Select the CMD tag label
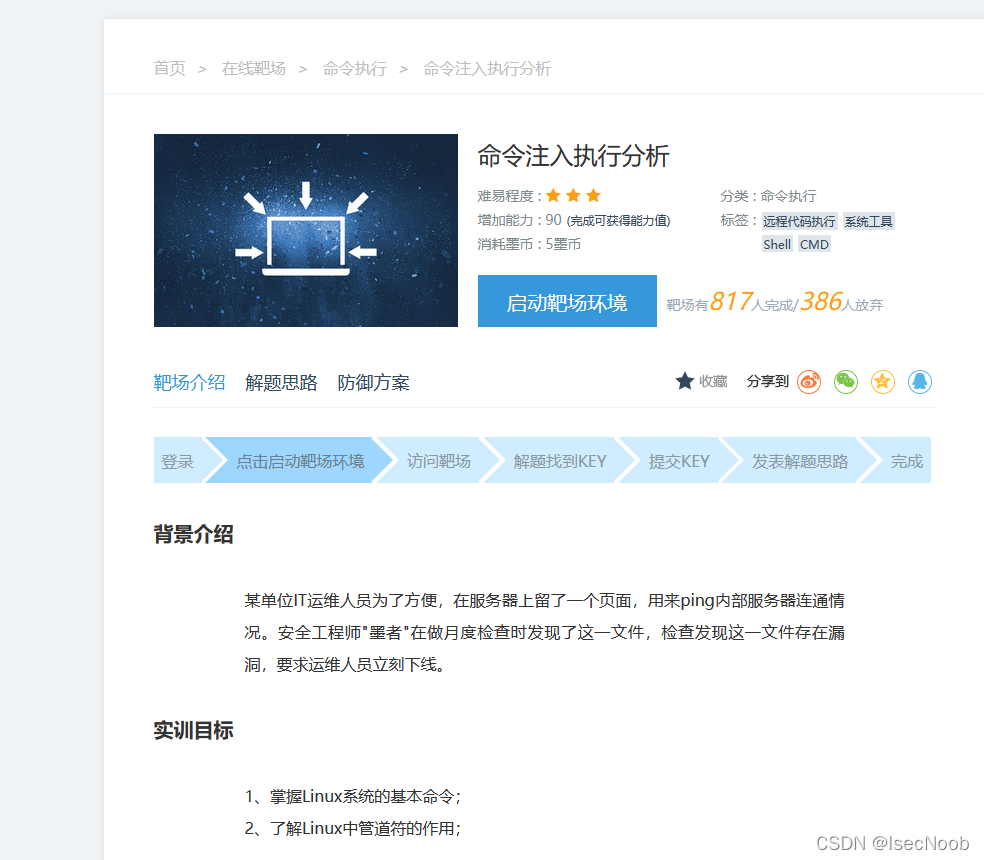The image size is (984, 860). click(x=814, y=244)
